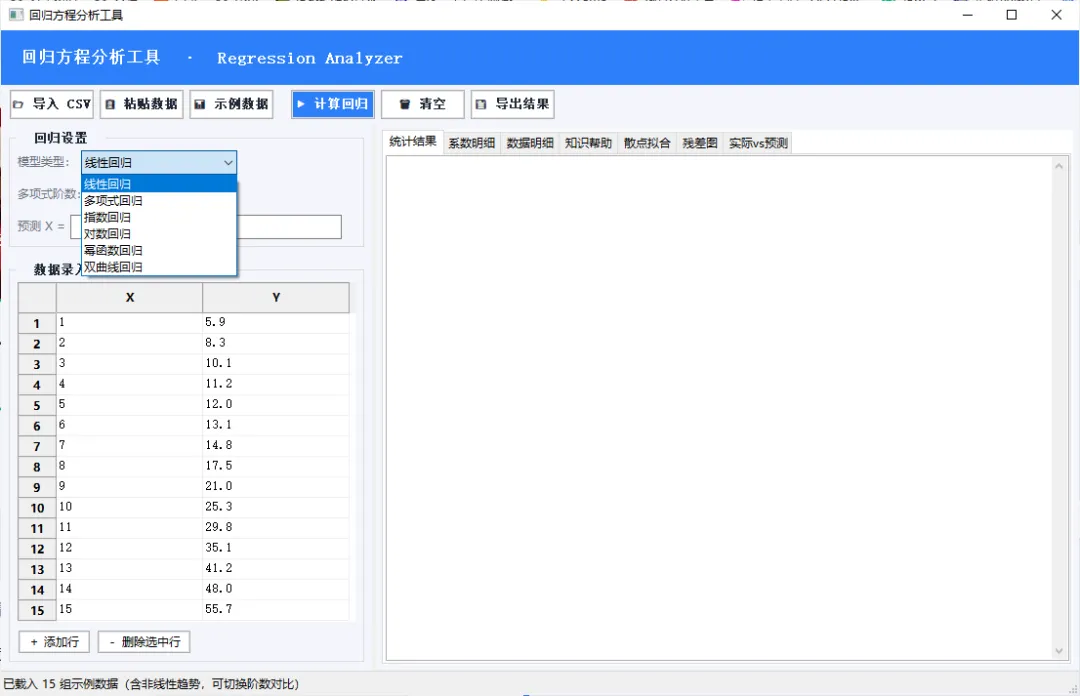Run 计算回归 to compute regression
1080x696 pixels.
tap(333, 104)
